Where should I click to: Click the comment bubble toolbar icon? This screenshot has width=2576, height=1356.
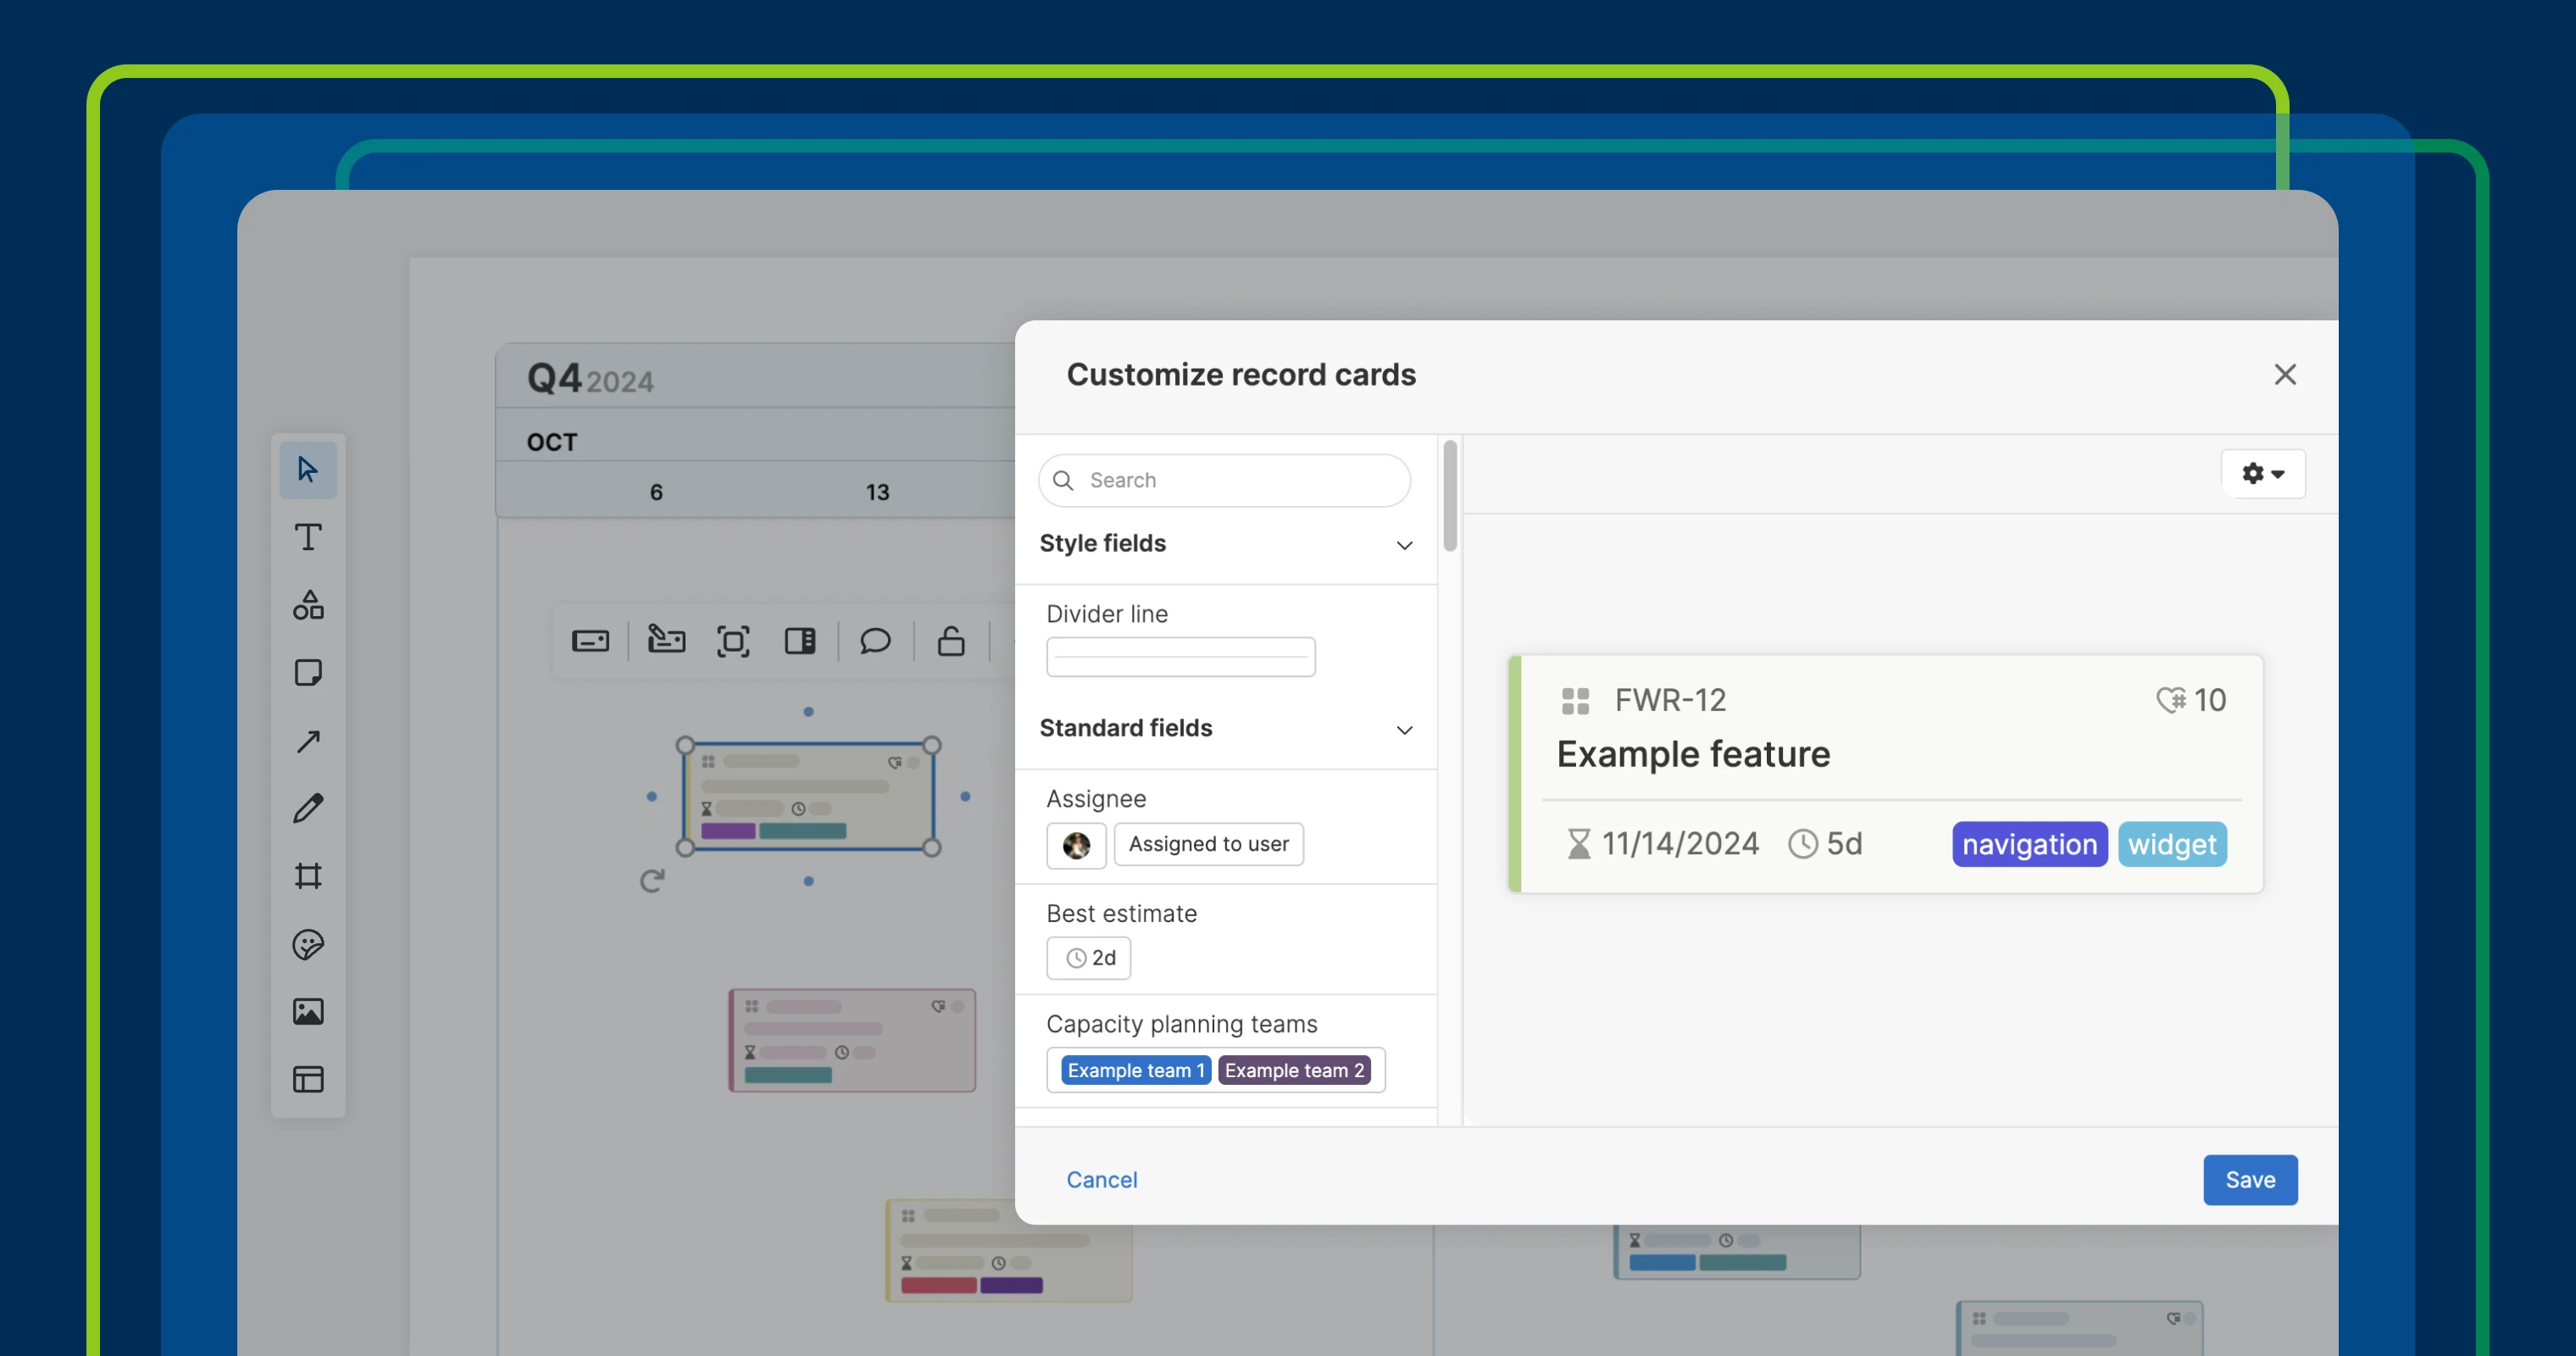(x=875, y=641)
